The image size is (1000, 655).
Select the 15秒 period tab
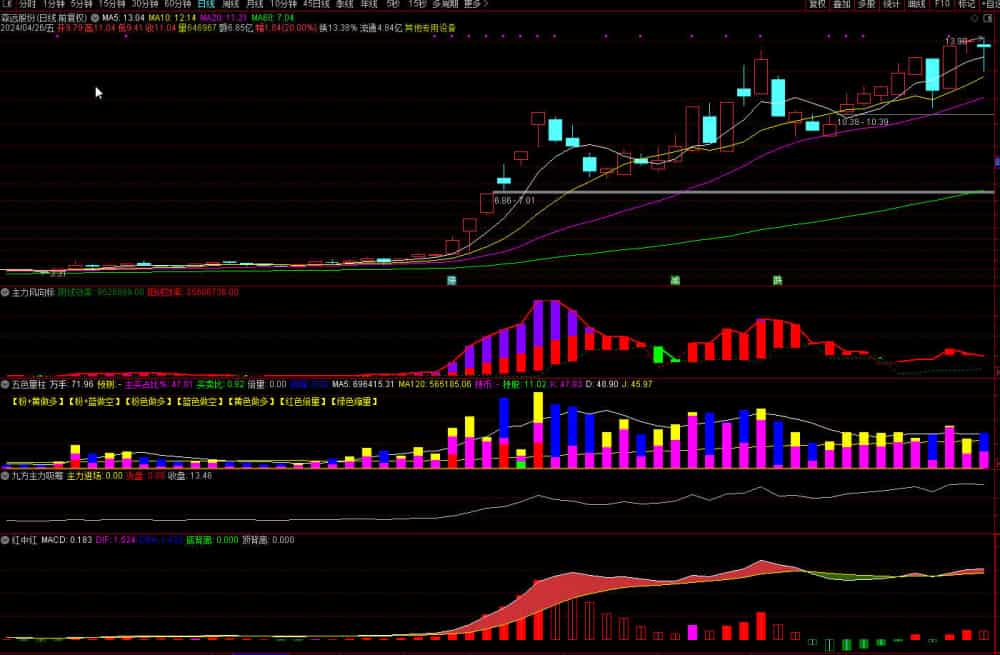(417, 4)
